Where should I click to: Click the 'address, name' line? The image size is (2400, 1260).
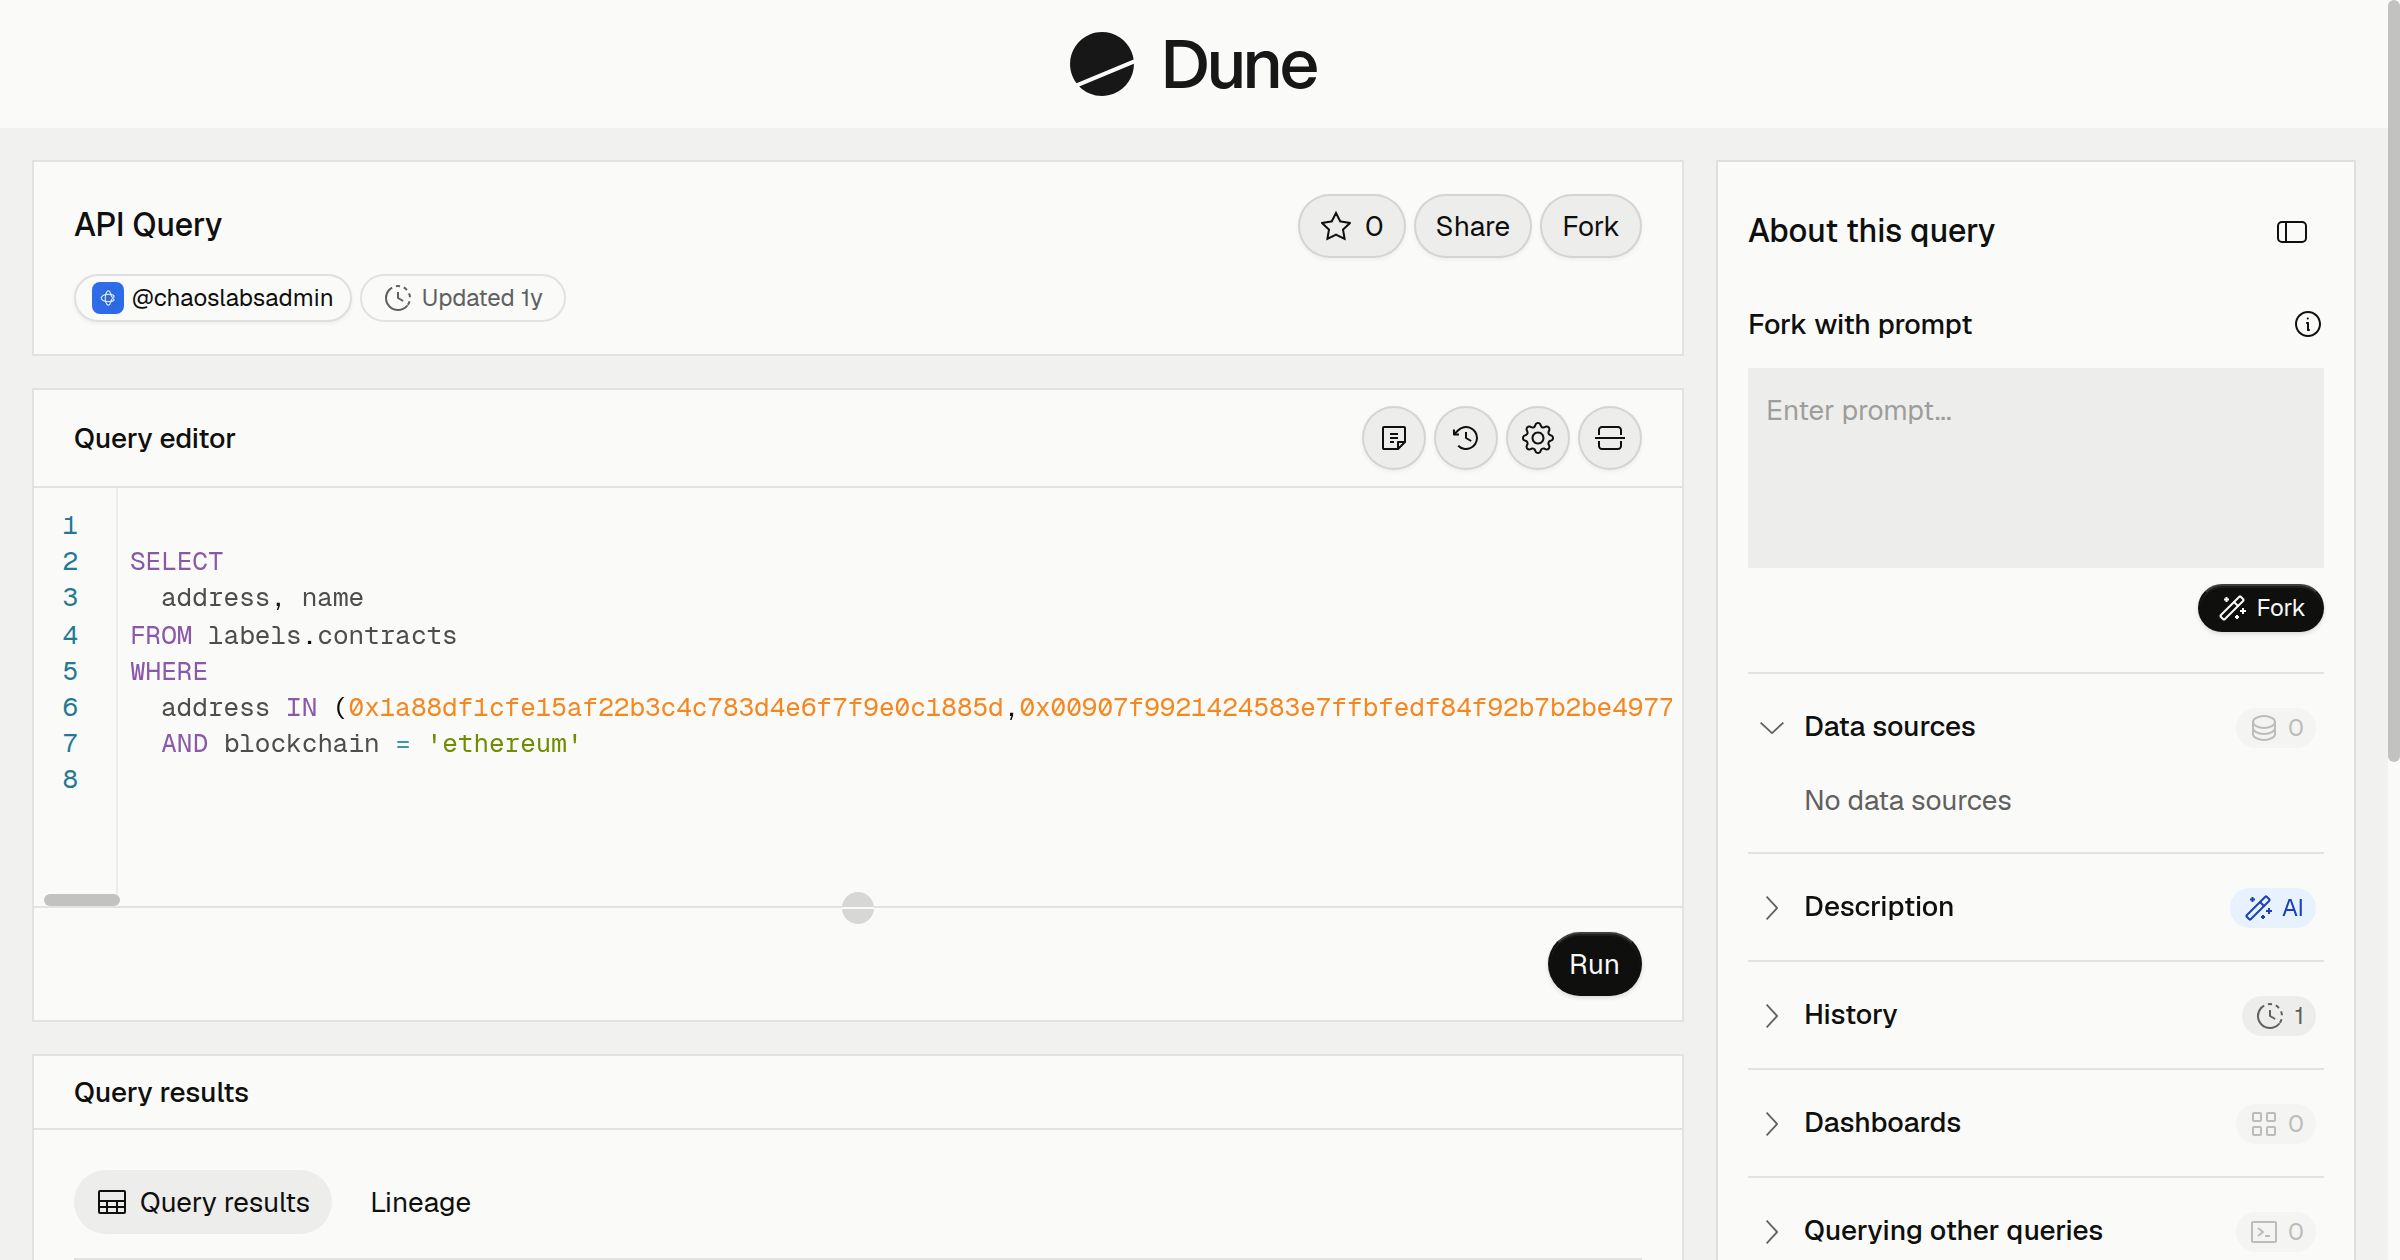(262, 598)
